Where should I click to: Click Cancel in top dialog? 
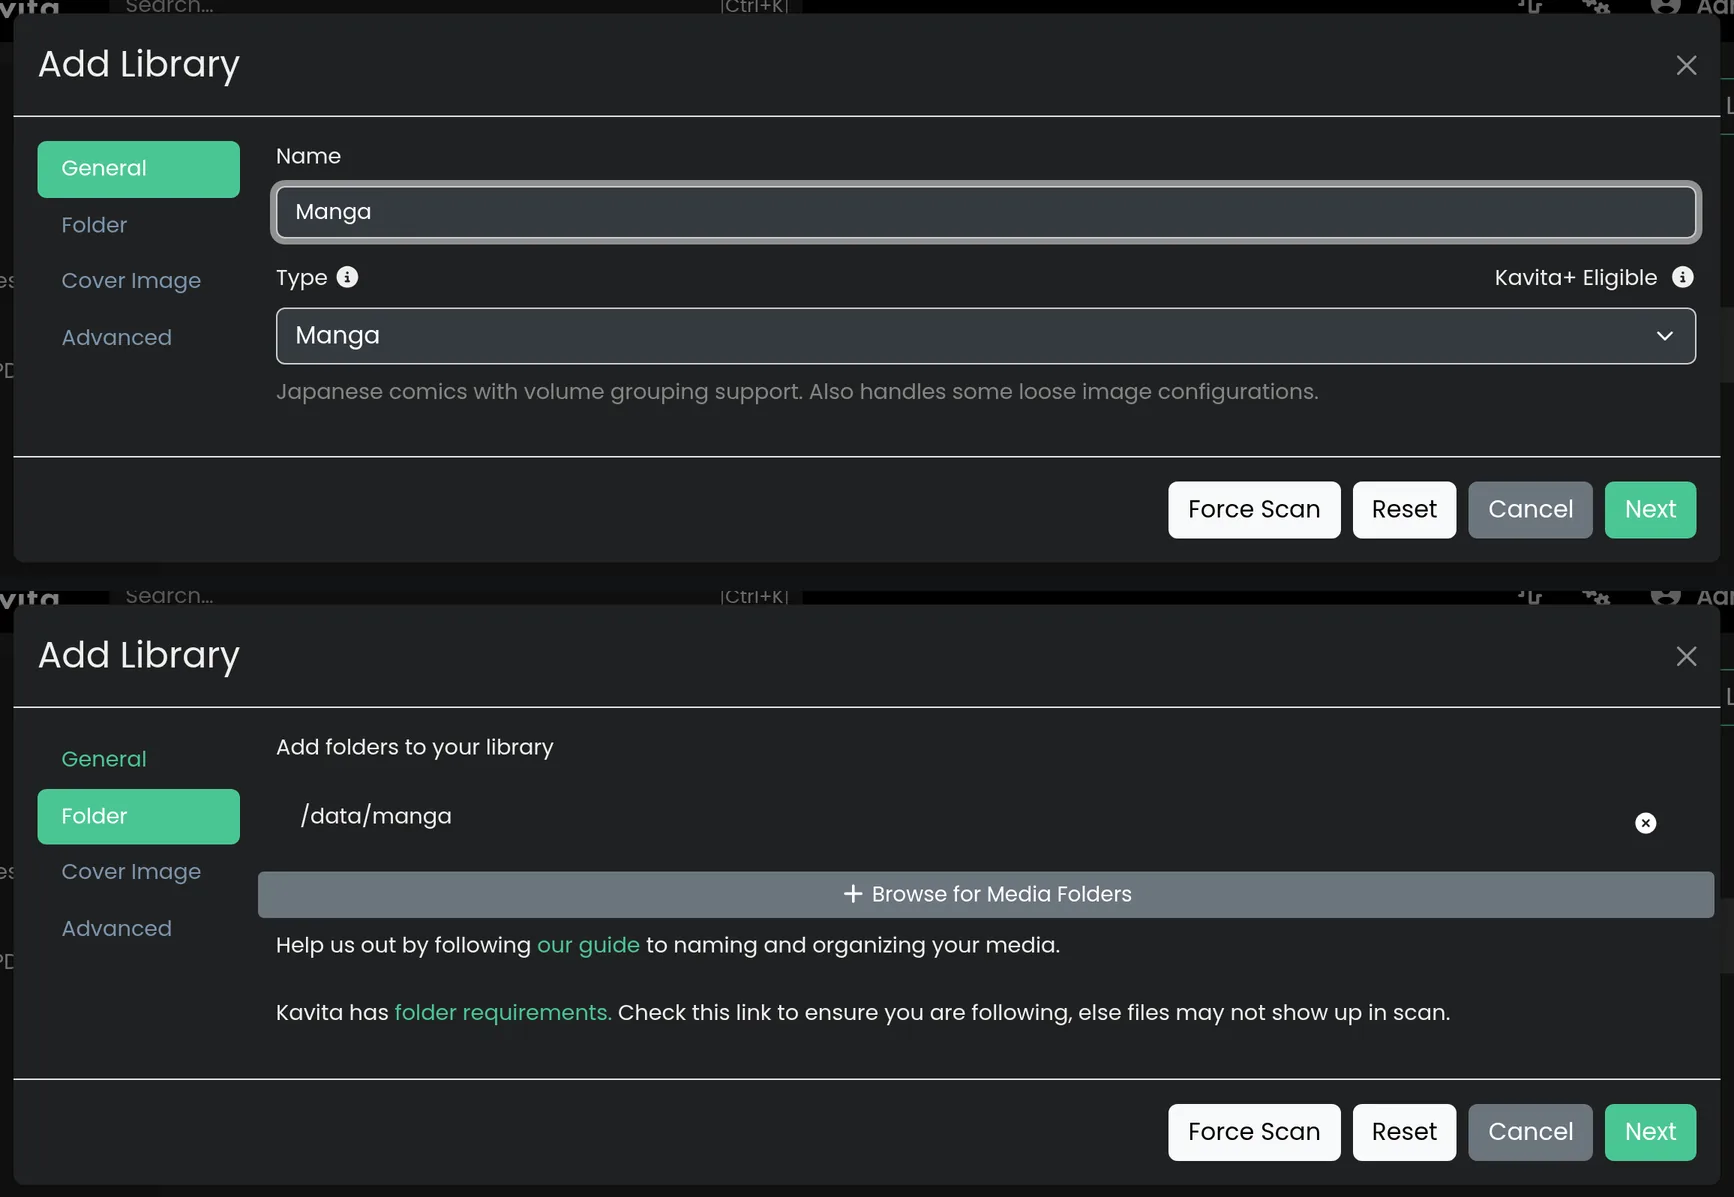1530,510
